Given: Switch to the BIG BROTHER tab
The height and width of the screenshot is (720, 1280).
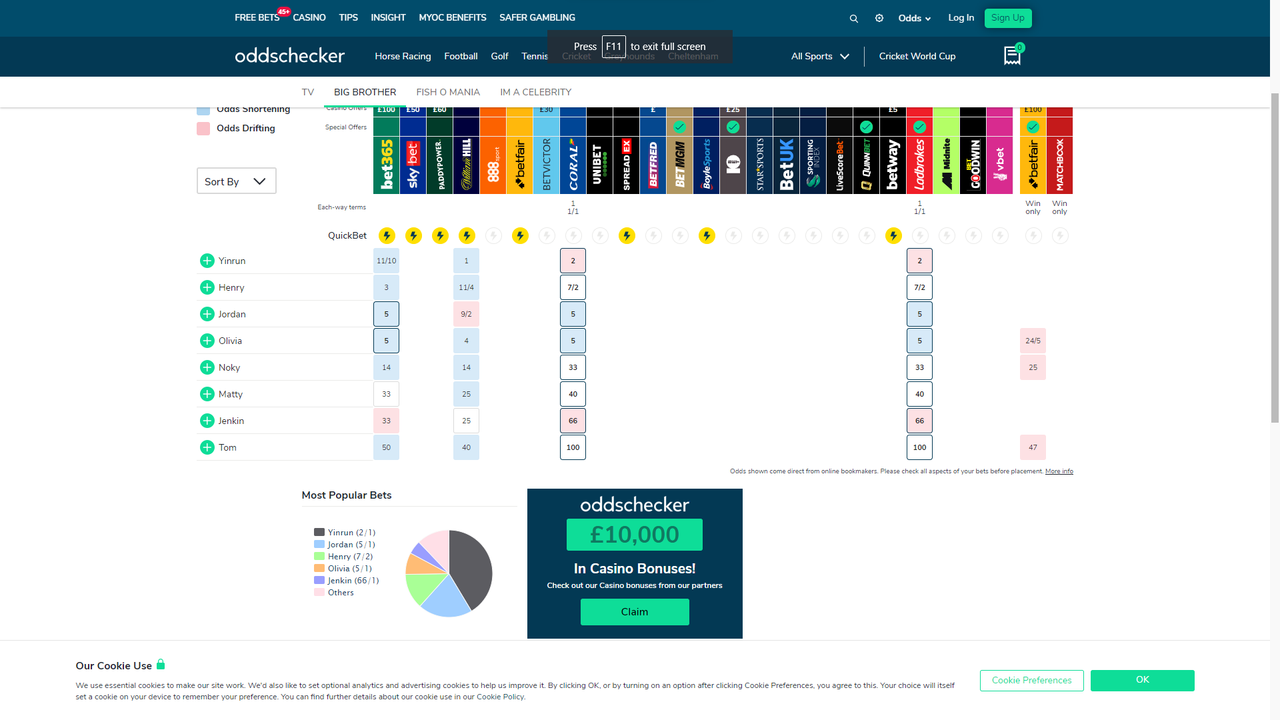Looking at the screenshot, I should coord(365,92).
